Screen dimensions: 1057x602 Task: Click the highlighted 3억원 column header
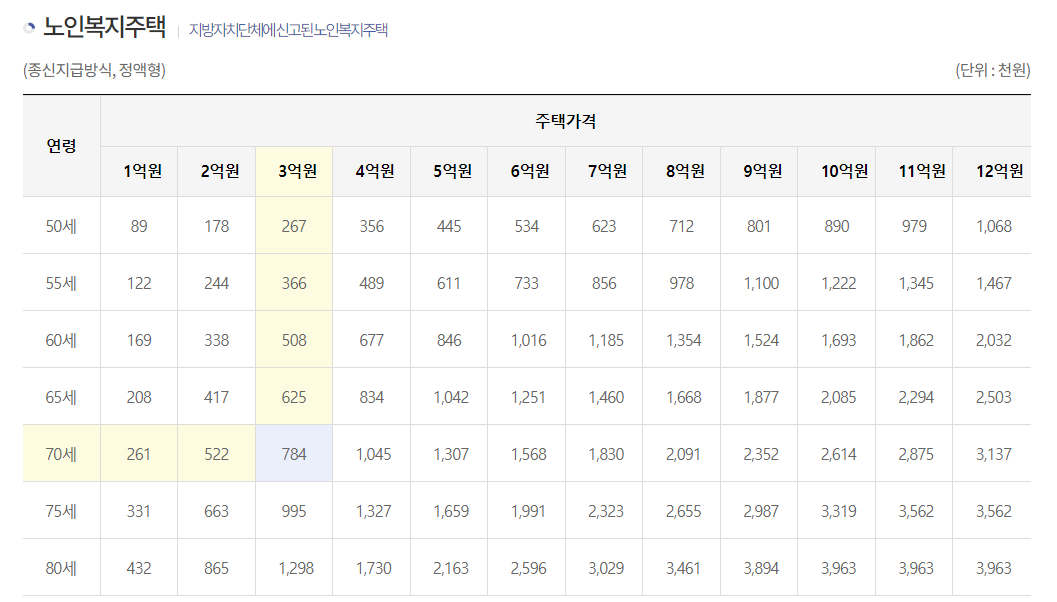pyautogui.click(x=294, y=171)
